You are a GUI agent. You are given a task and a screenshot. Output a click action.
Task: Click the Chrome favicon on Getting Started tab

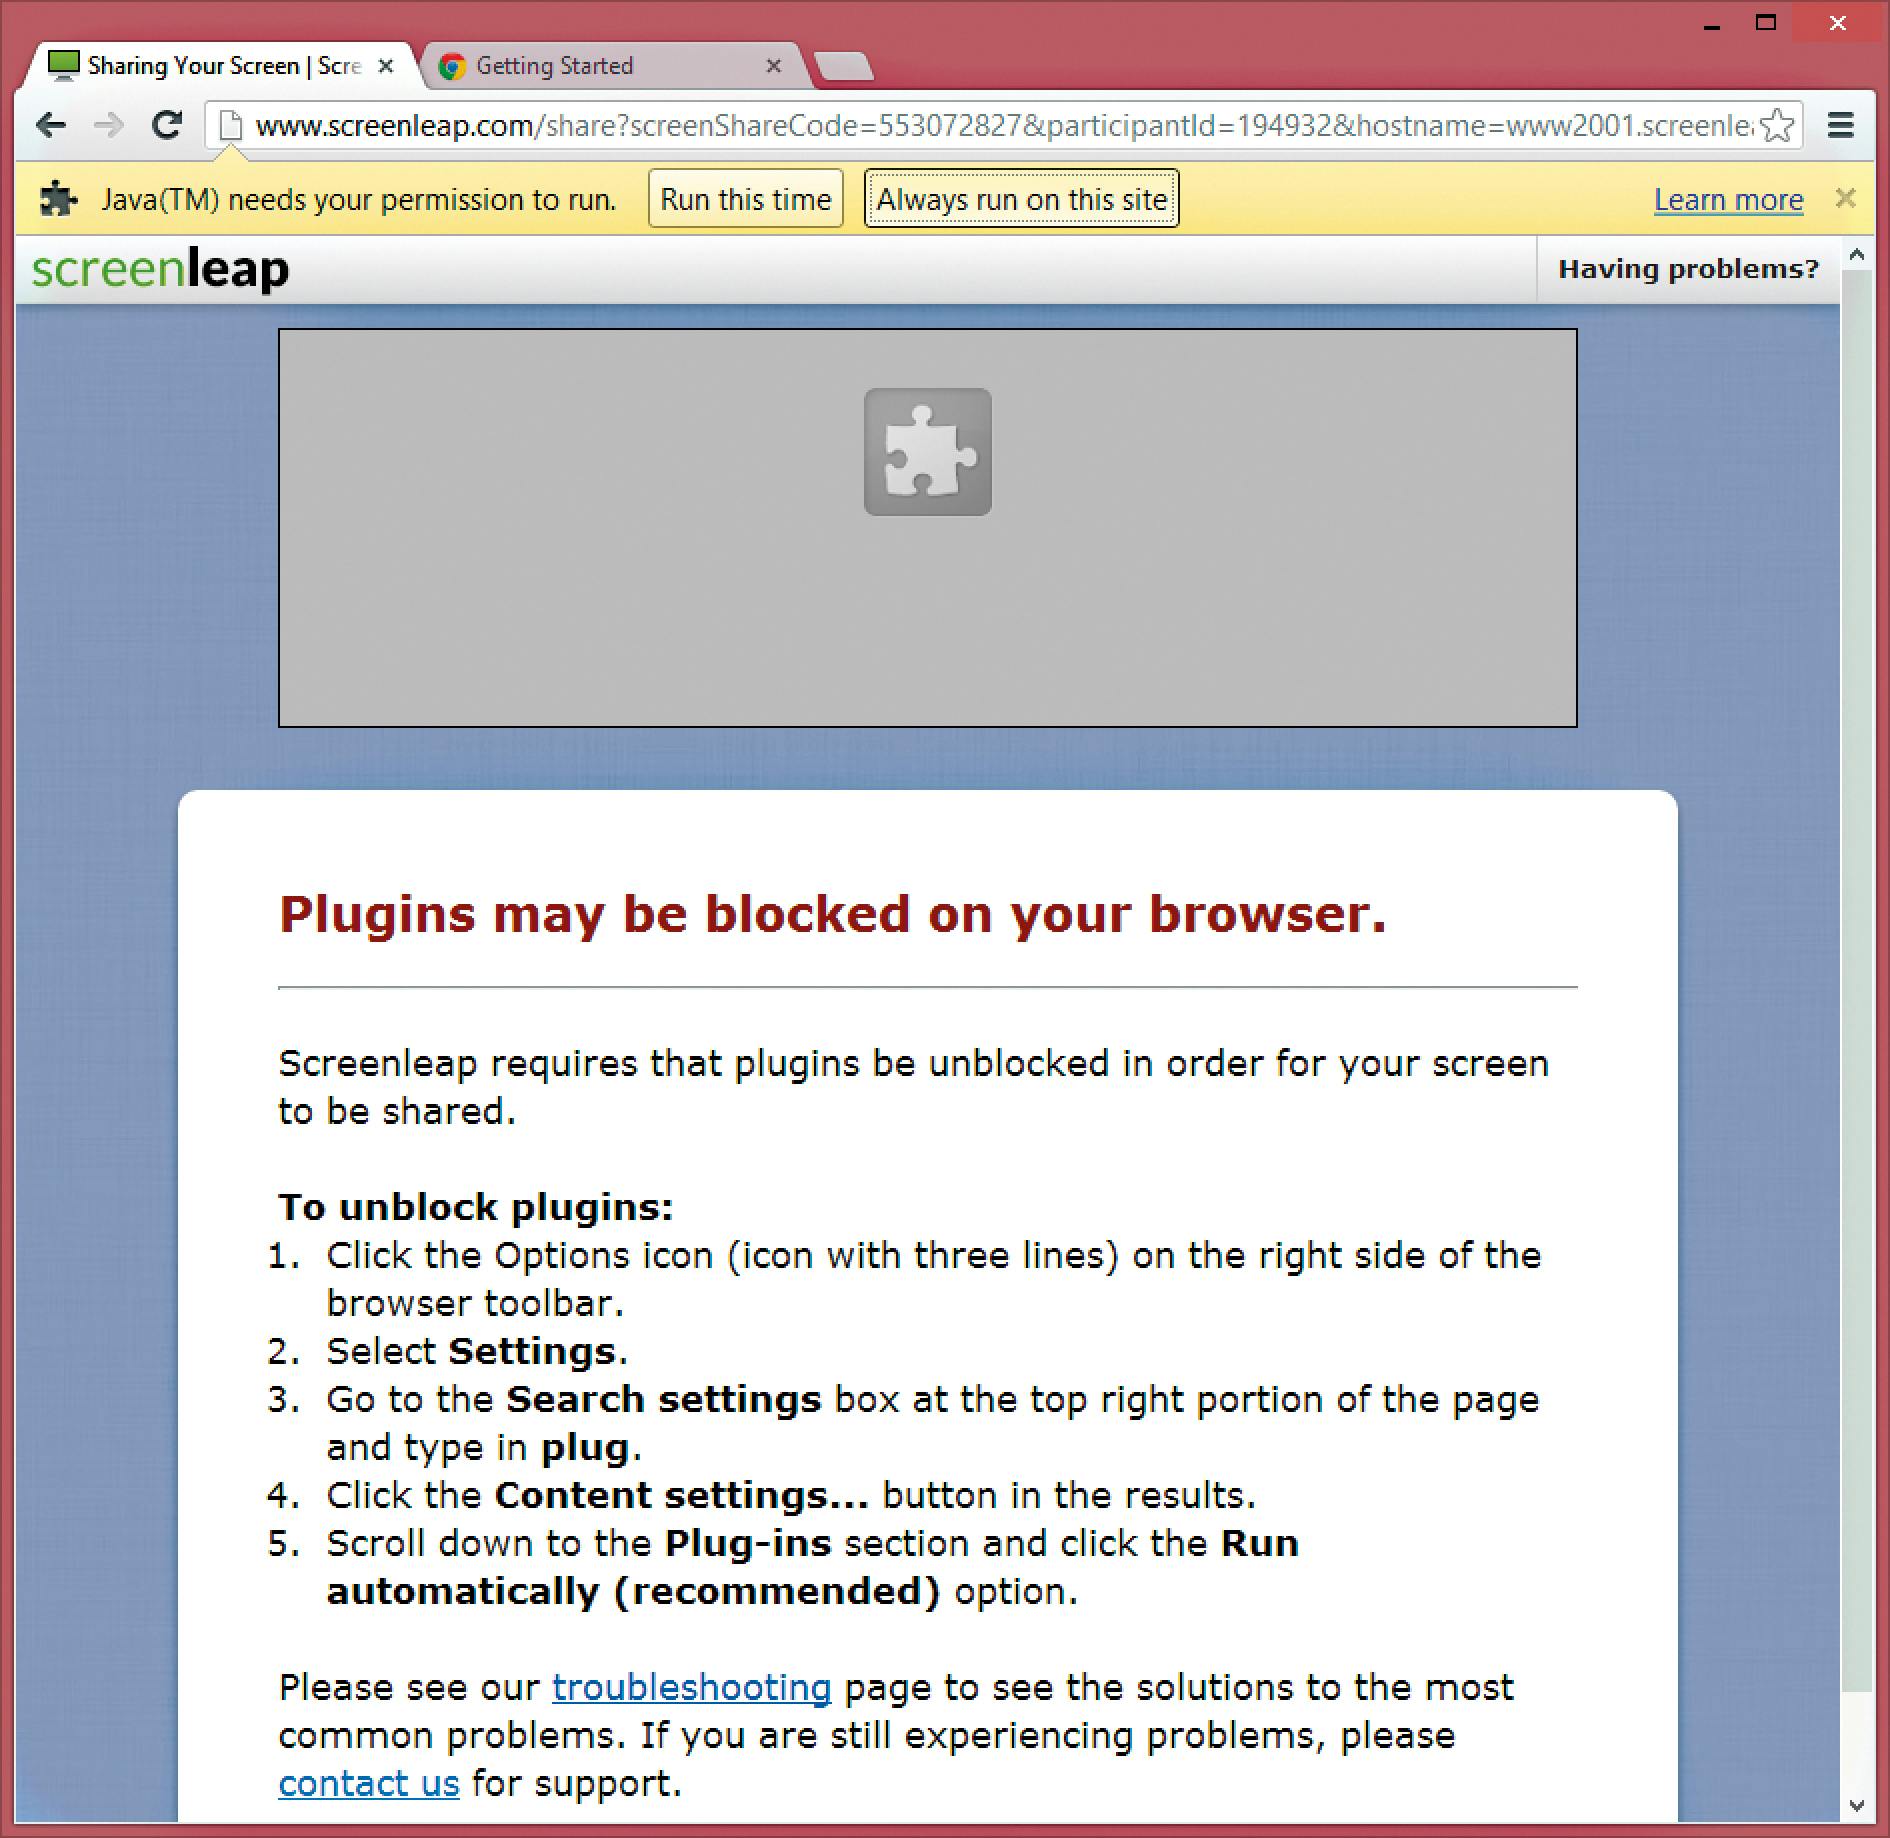point(452,66)
